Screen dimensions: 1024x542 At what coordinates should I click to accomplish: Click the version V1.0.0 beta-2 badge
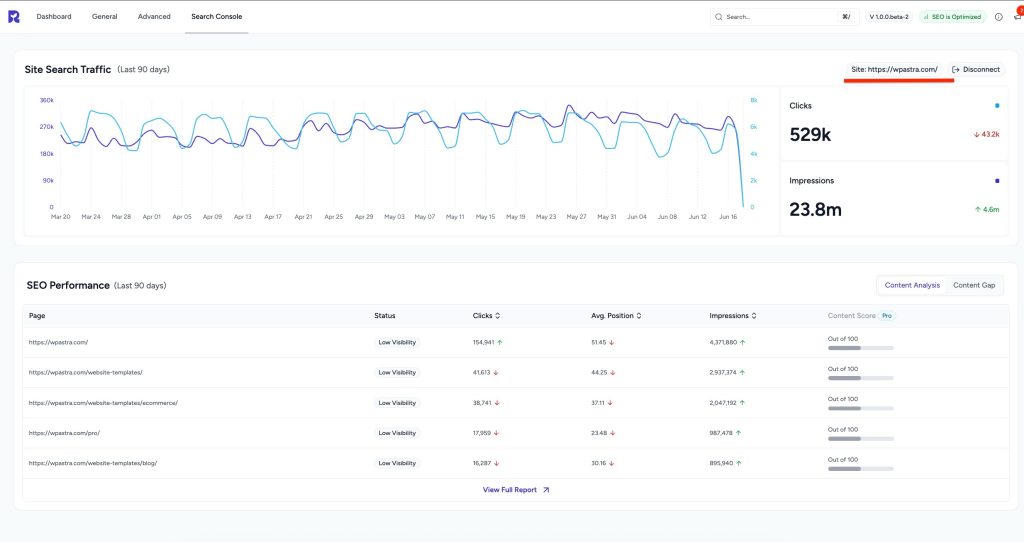[889, 17]
